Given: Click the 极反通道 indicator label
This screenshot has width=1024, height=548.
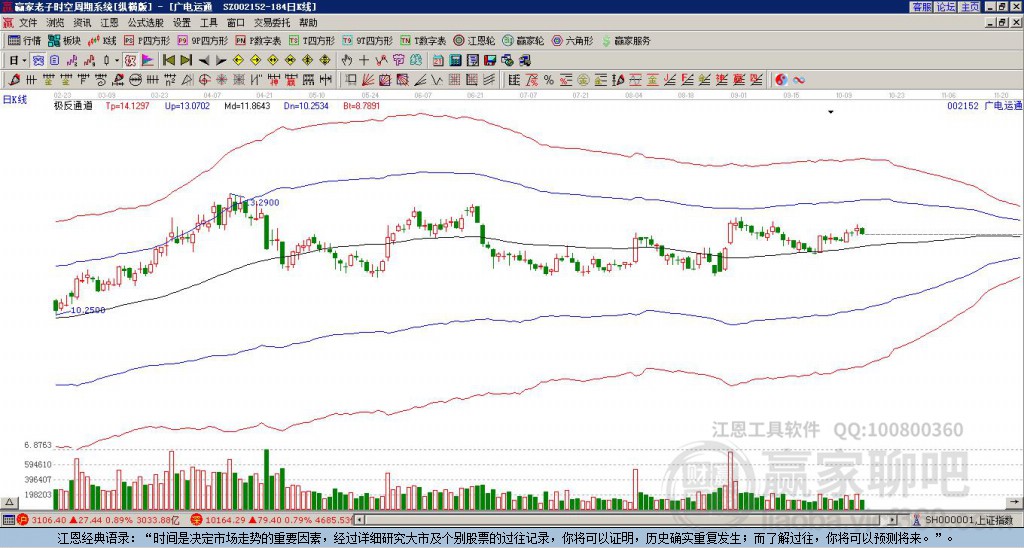Looking at the screenshot, I should [72, 105].
